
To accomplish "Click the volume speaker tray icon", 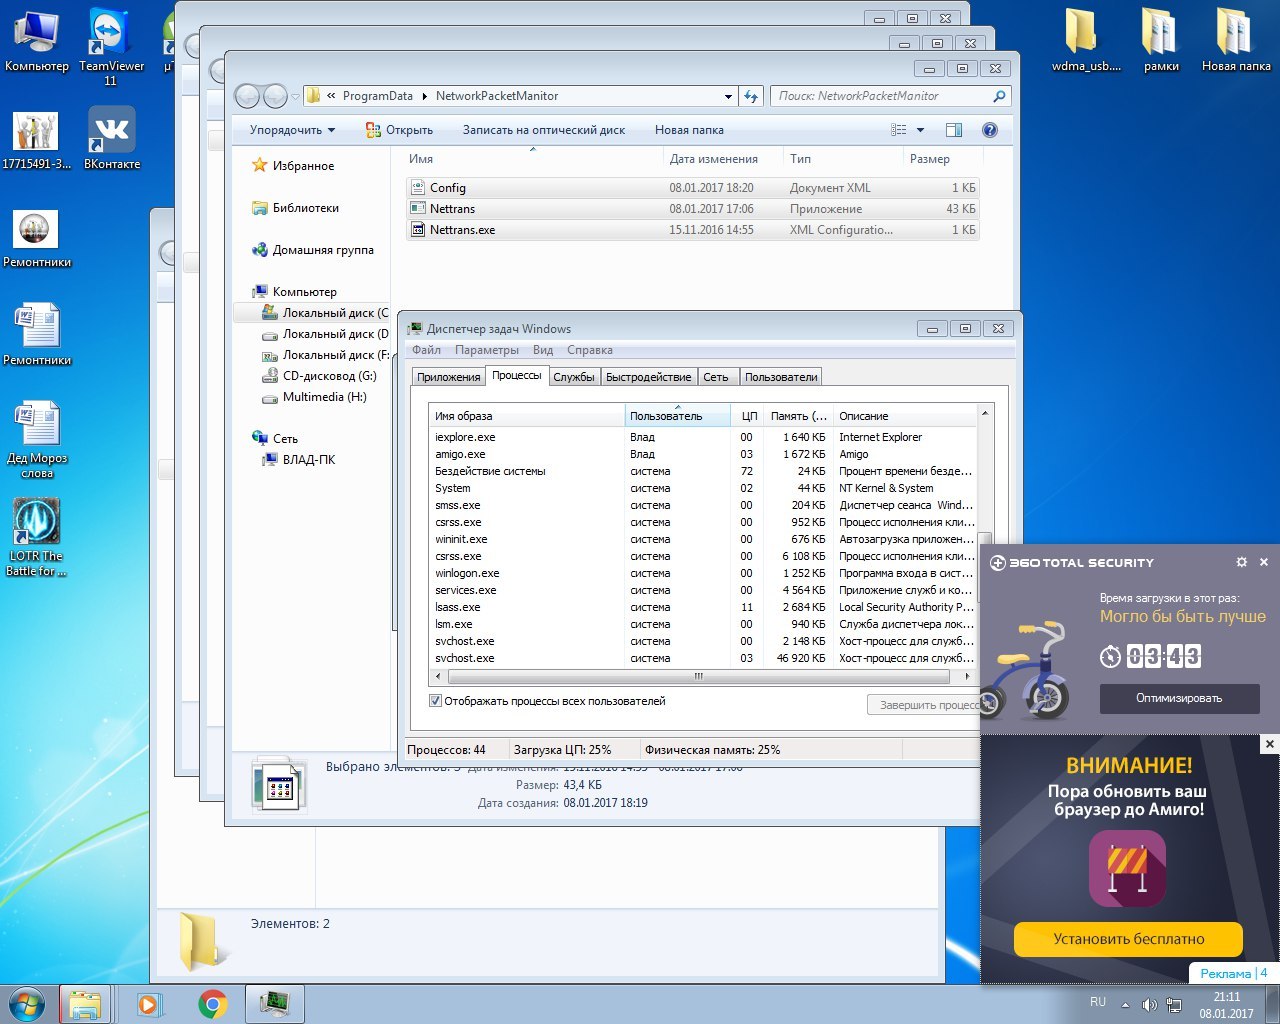I will point(1149,1004).
